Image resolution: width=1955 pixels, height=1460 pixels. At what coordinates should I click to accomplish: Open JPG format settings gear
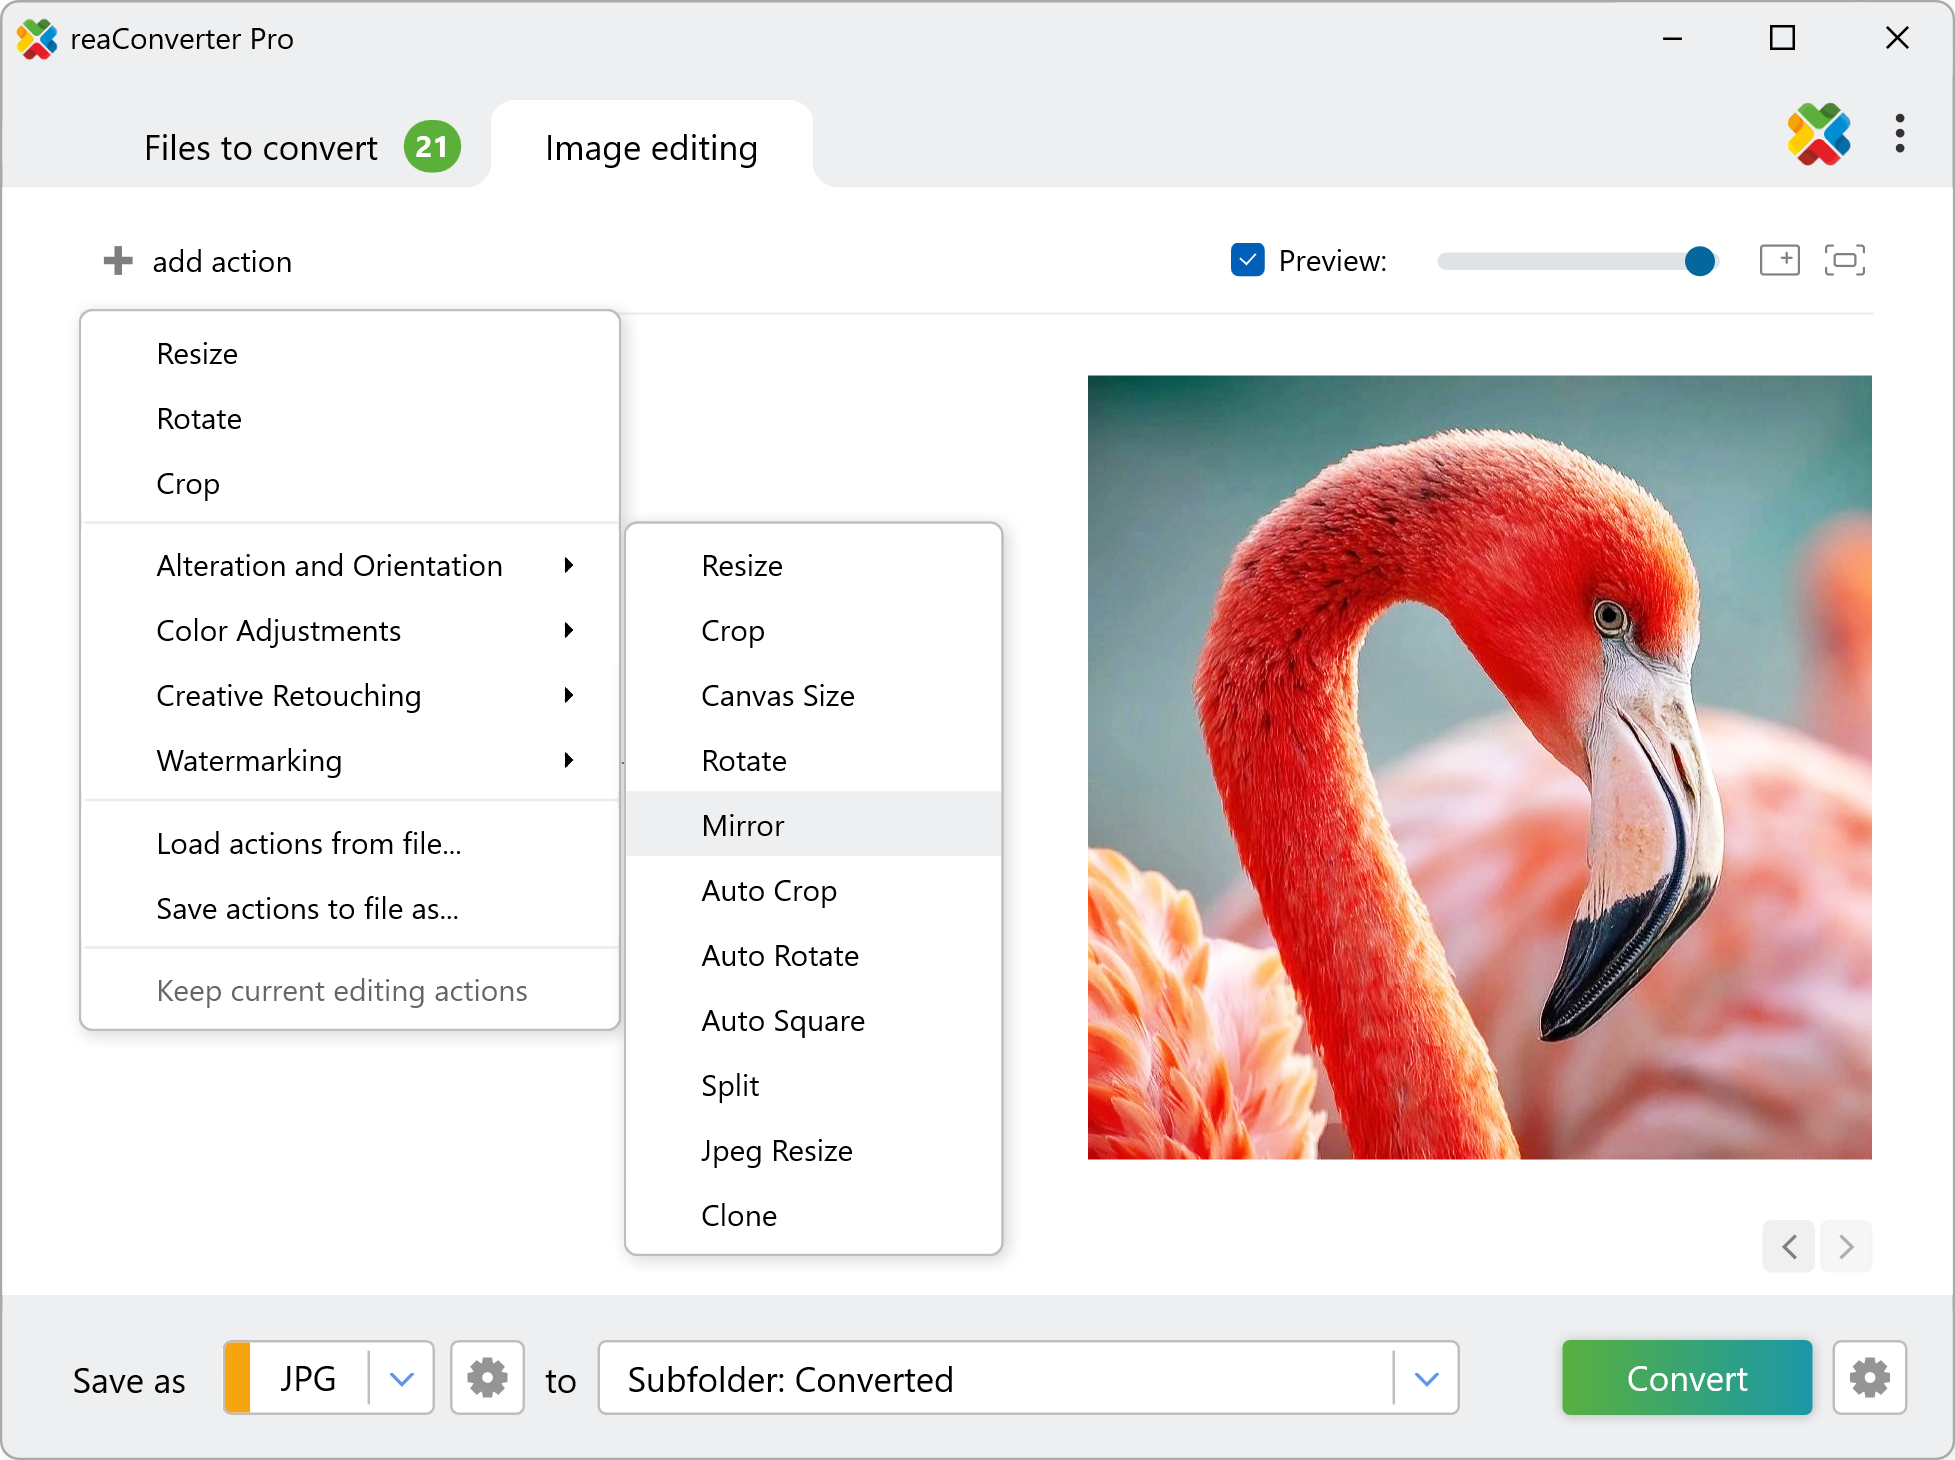pyautogui.click(x=487, y=1378)
